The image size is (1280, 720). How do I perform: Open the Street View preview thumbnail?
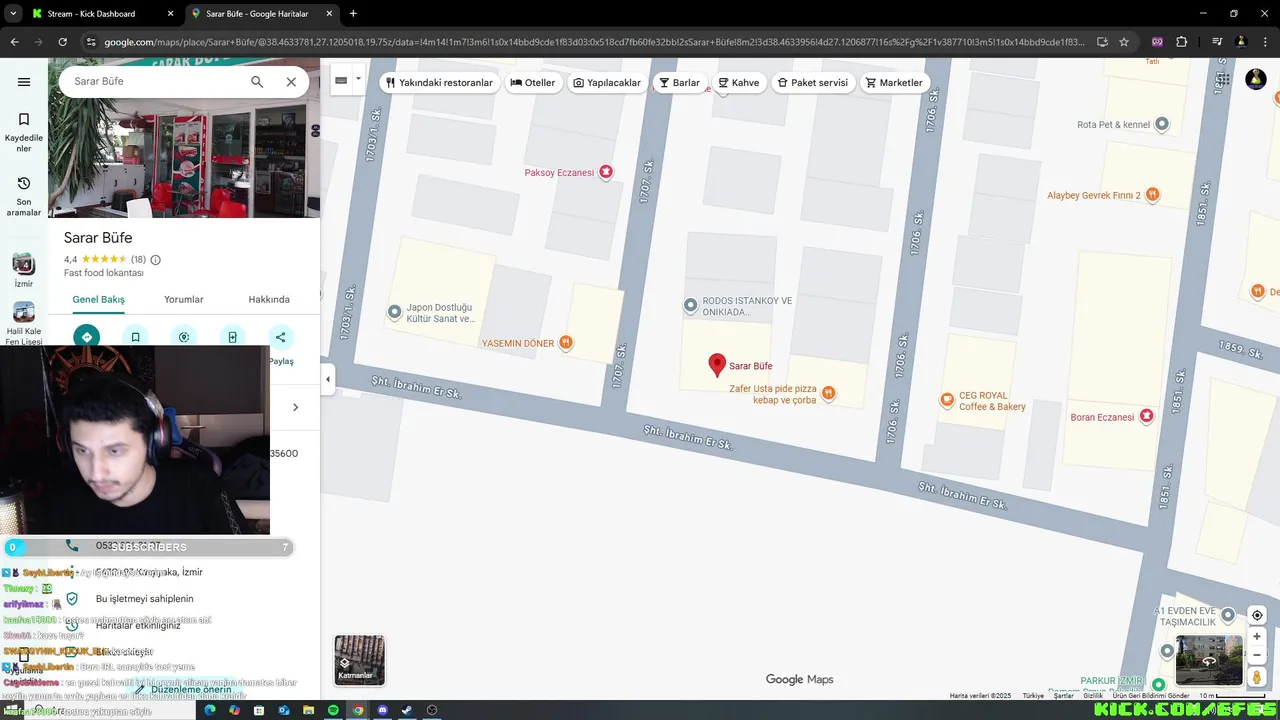point(1209,660)
